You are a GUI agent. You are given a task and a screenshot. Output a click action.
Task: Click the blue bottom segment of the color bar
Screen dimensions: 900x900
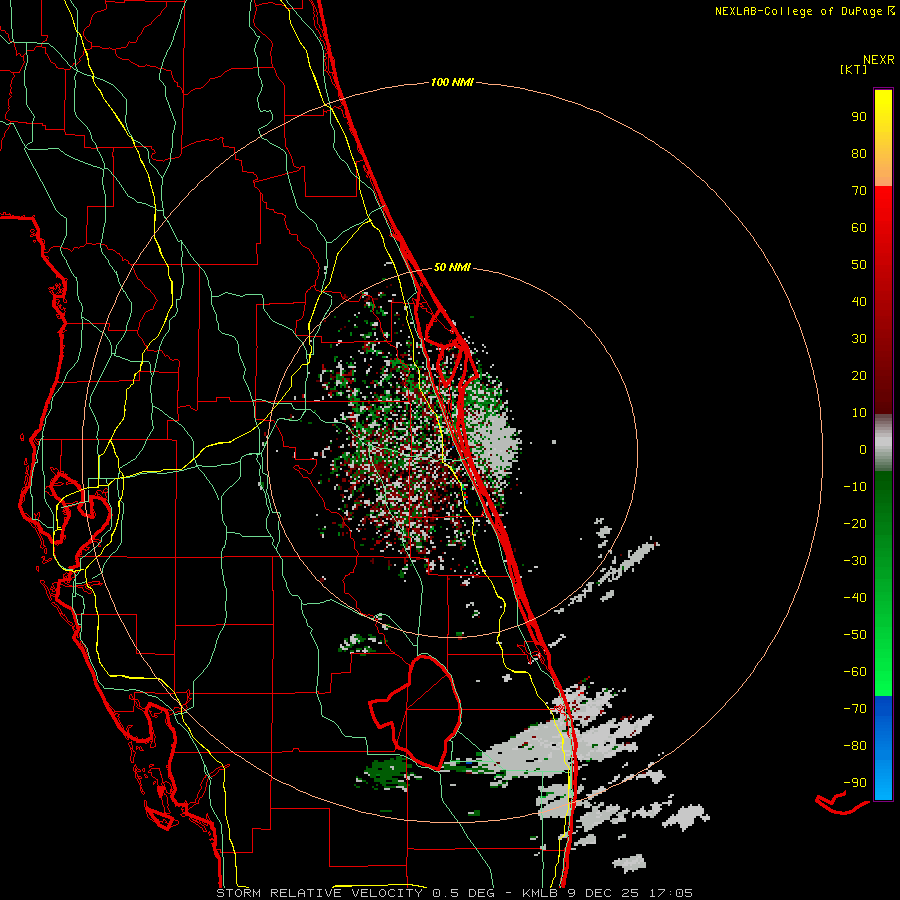pos(883,748)
